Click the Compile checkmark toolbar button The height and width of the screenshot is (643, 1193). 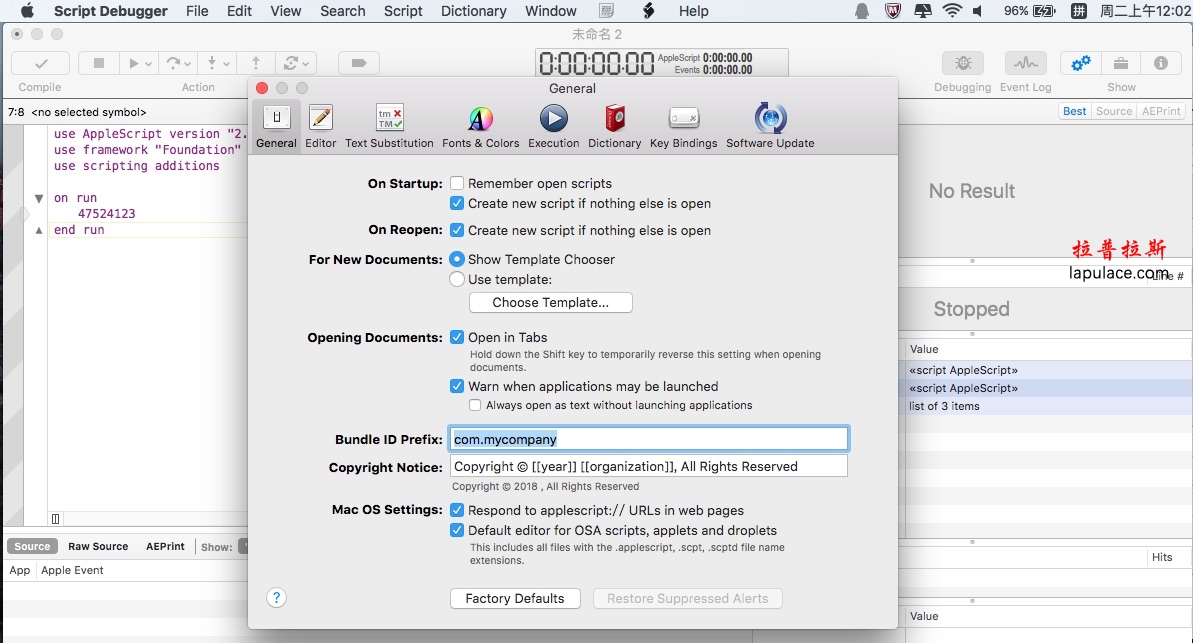click(x=41, y=63)
